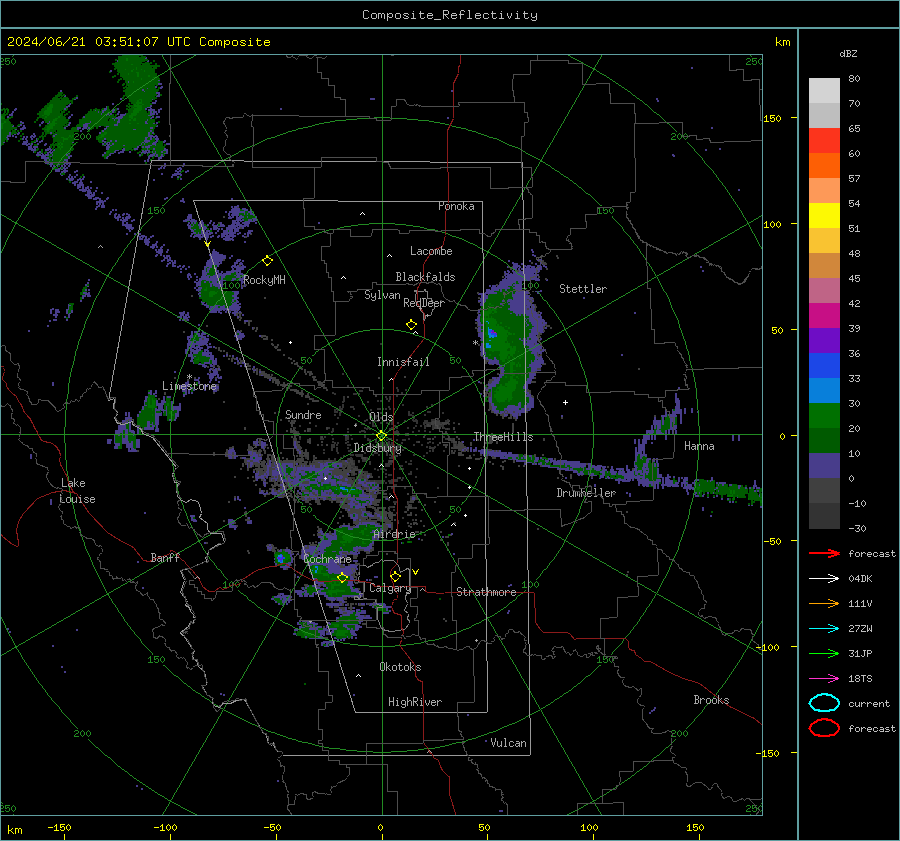Click the cyan 27ZW arrow legend icon

tap(824, 629)
